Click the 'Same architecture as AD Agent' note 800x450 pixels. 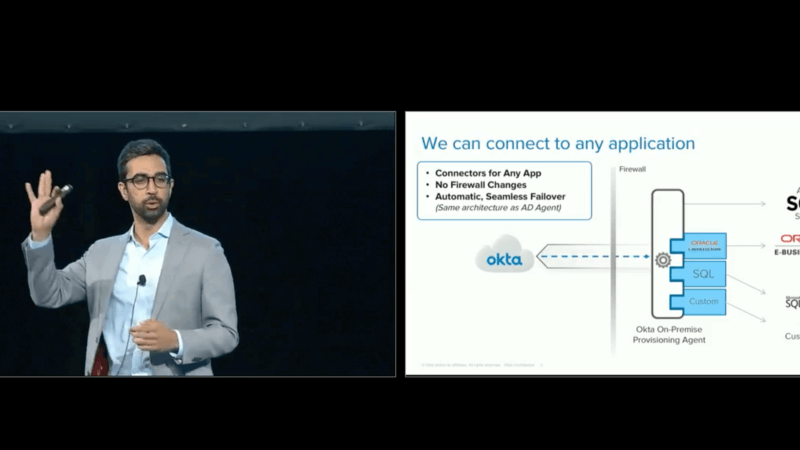tap(494, 208)
